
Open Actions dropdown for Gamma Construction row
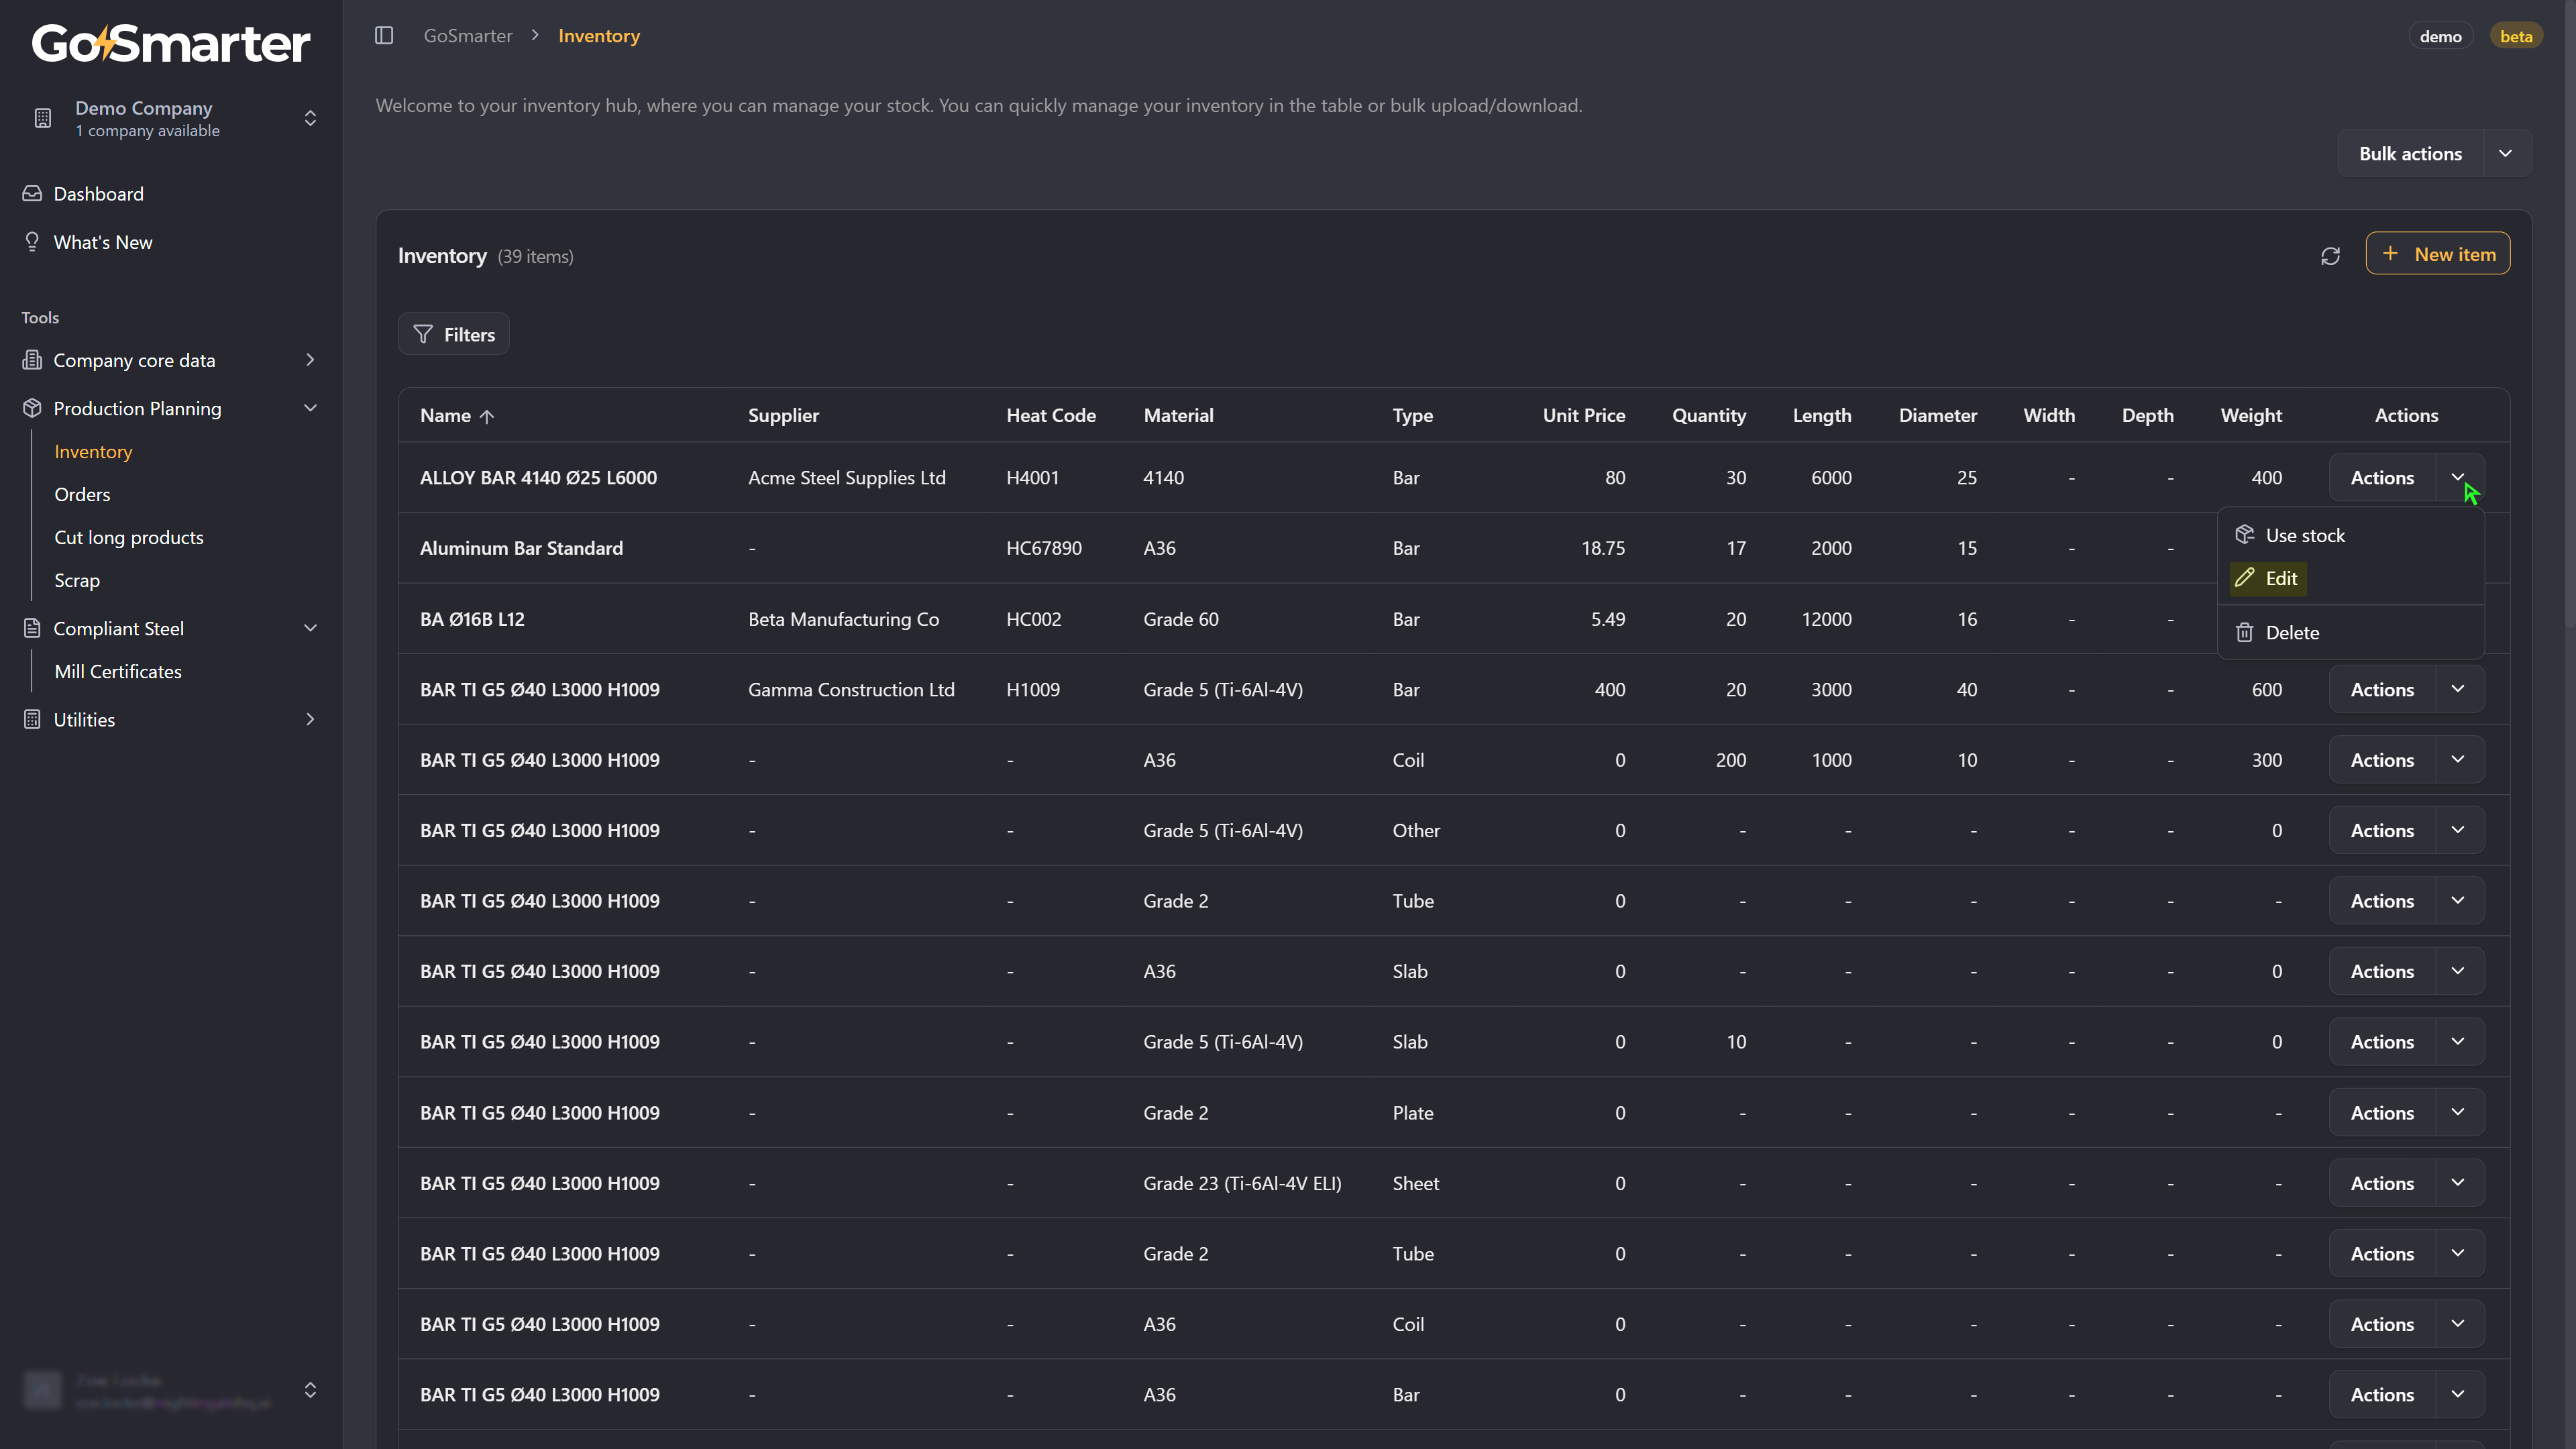click(x=2457, y=690)
